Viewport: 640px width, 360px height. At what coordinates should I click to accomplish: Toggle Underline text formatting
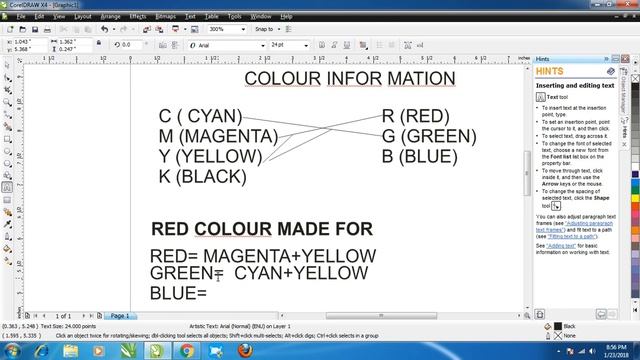[x=347, y=45]
